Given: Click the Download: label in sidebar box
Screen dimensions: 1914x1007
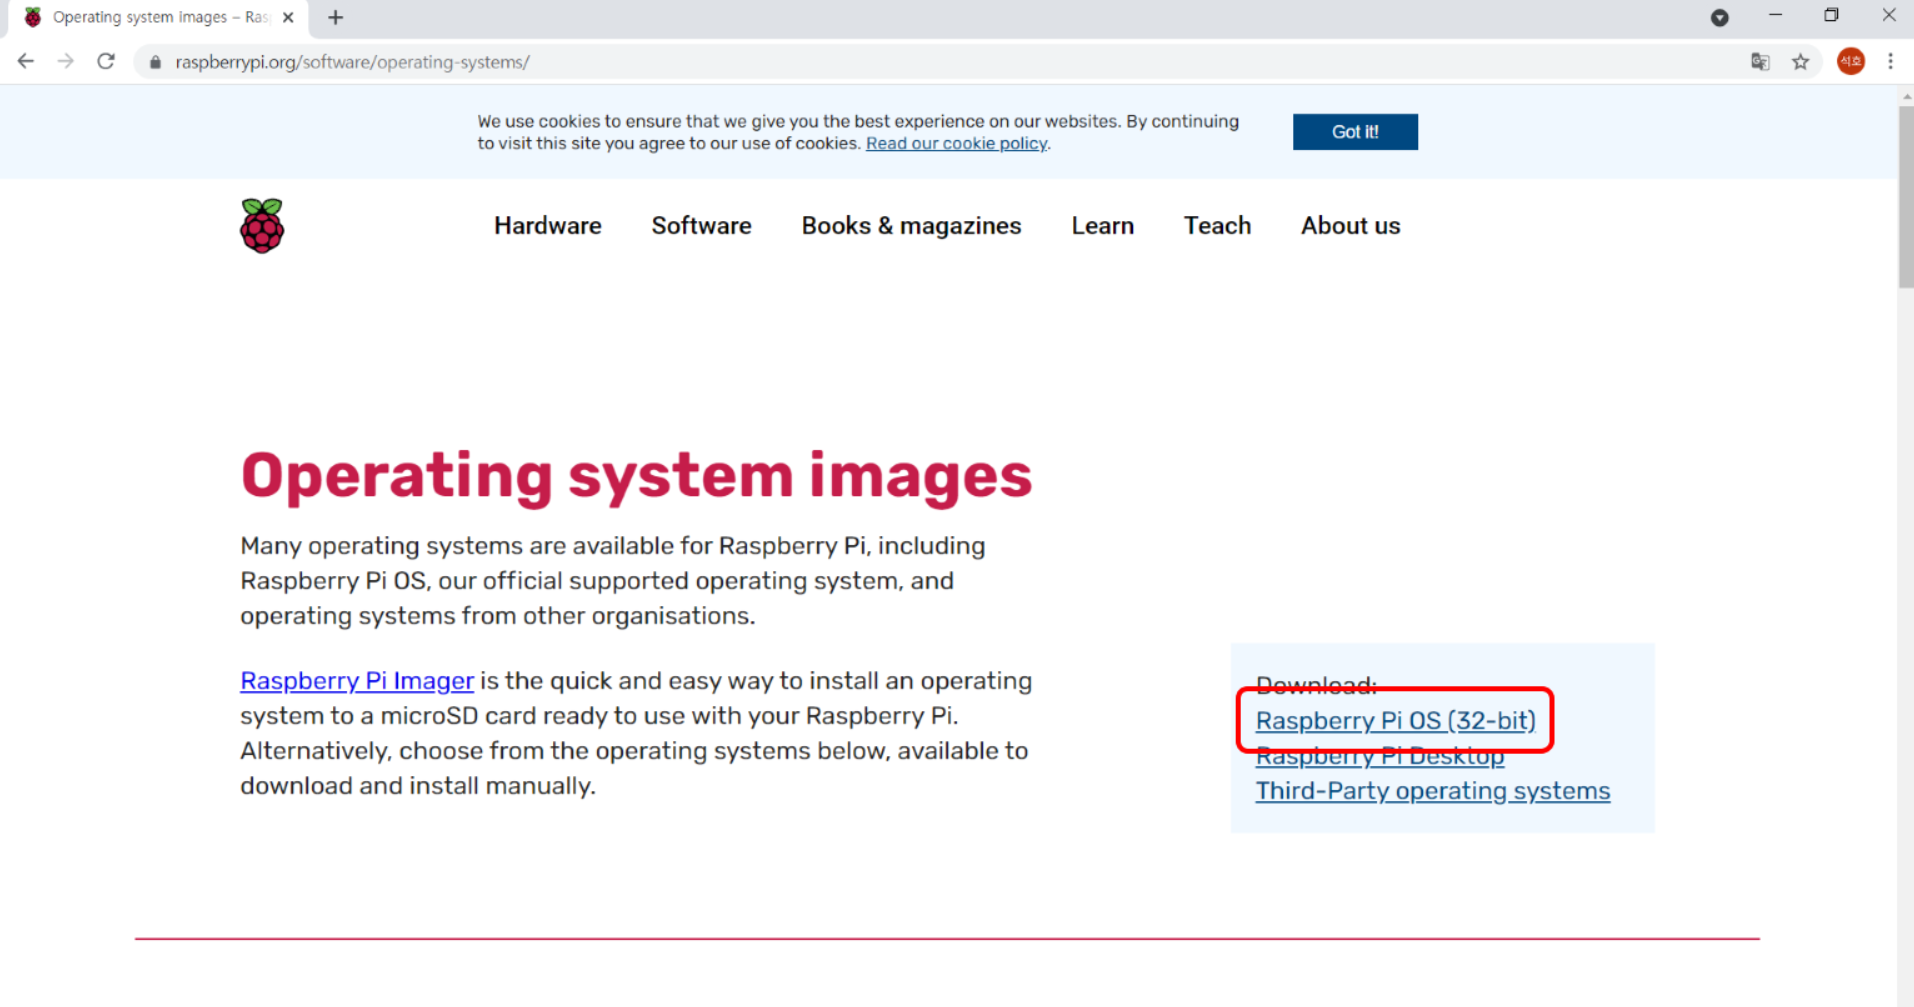Looking at the screenshot, I should (x=1316, y=685).
